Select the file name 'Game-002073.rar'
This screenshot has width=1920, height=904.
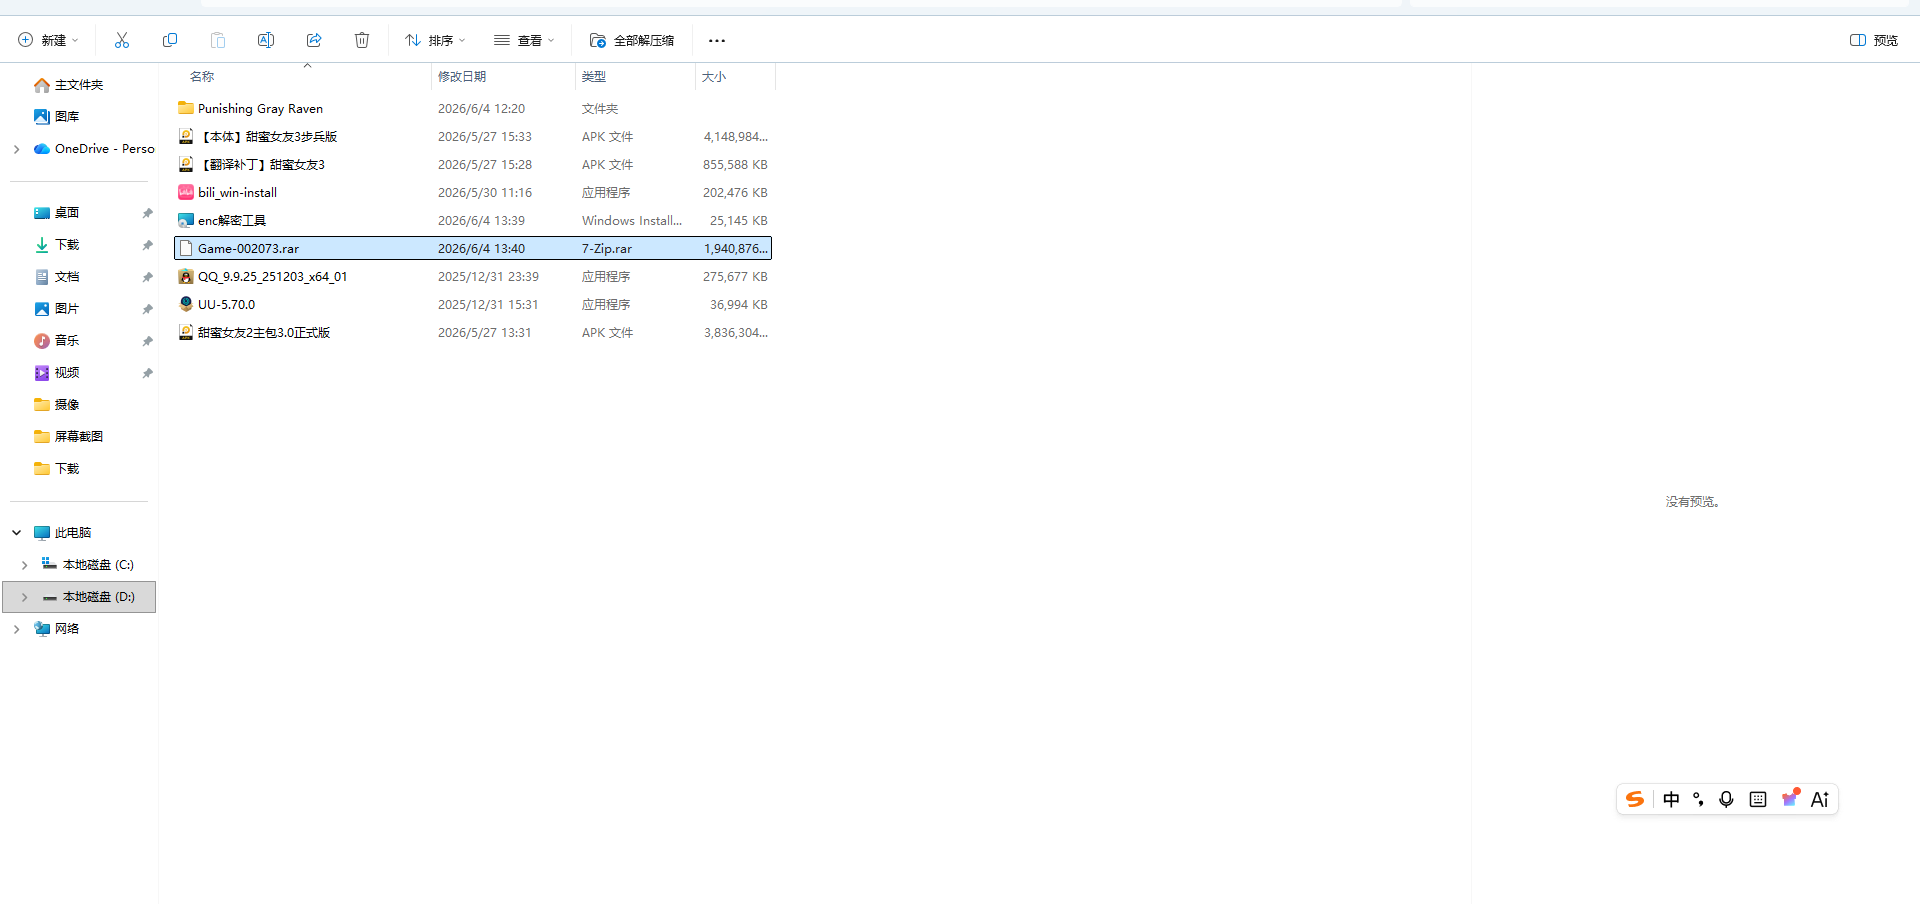[x=248, y=248]
